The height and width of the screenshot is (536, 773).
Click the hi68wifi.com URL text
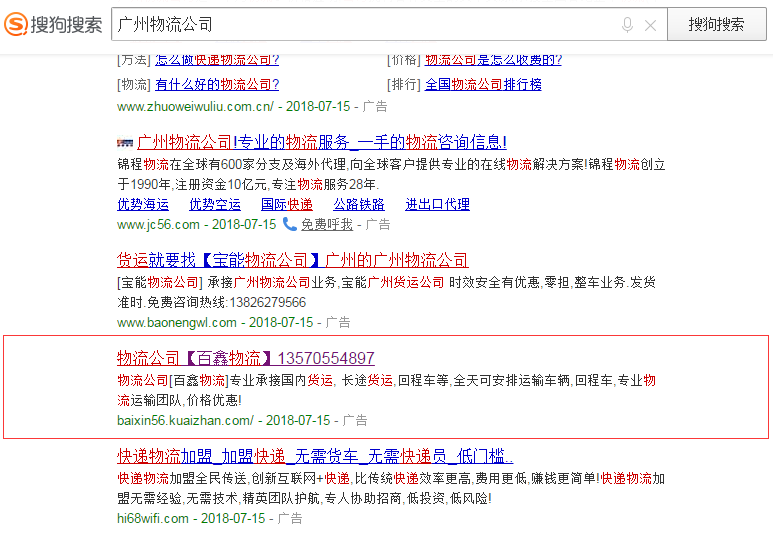coord(153,518)
